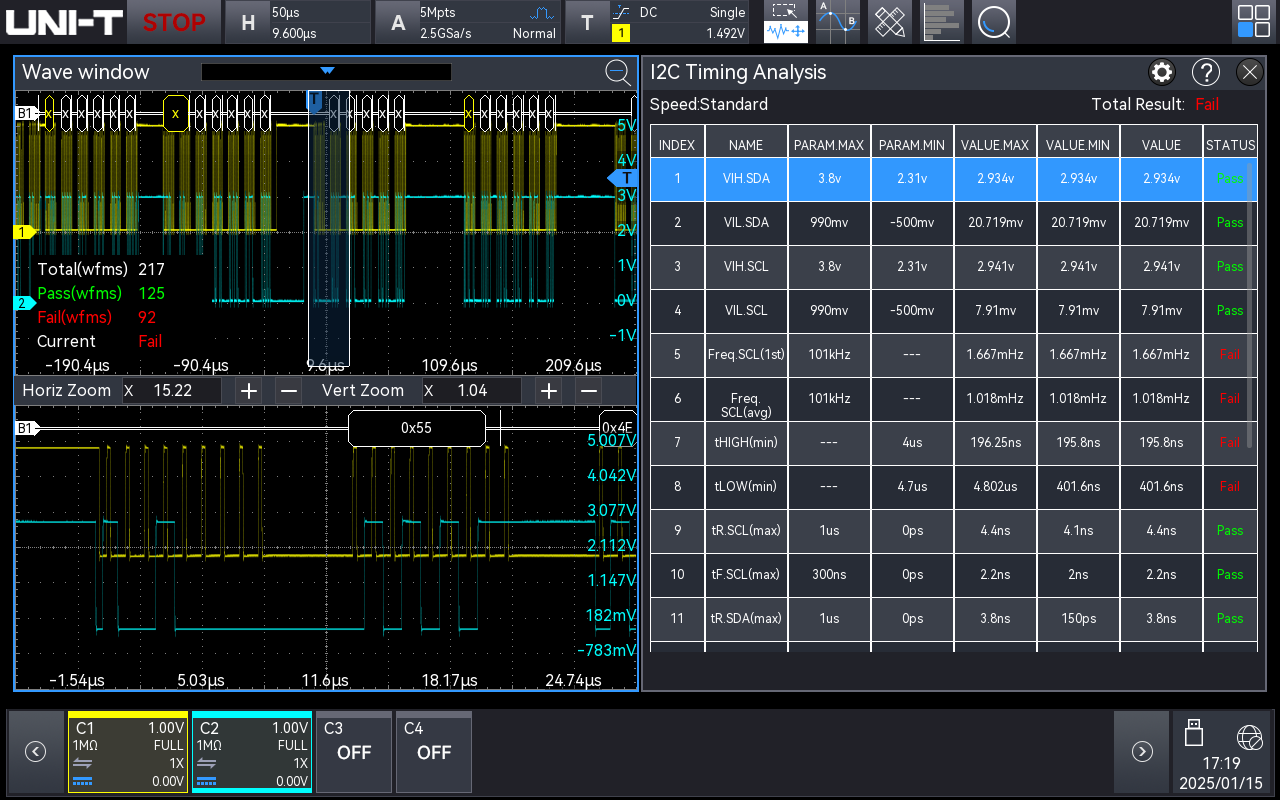Viewport: 1280px width, 800px height.
Task: Turn on channel C4
Action: [x=434, y=752]
